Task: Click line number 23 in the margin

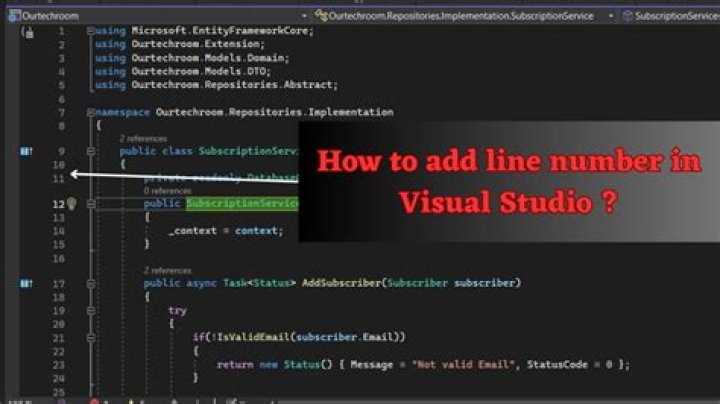Action: [x=58, y=364]
